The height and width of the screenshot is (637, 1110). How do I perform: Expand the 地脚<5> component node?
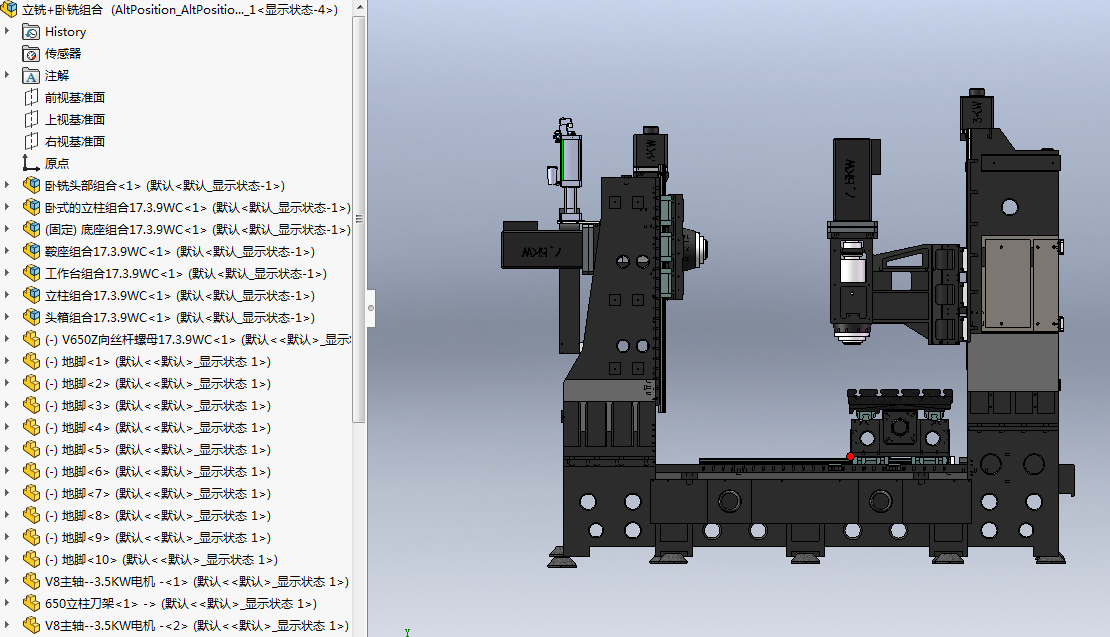7,450
